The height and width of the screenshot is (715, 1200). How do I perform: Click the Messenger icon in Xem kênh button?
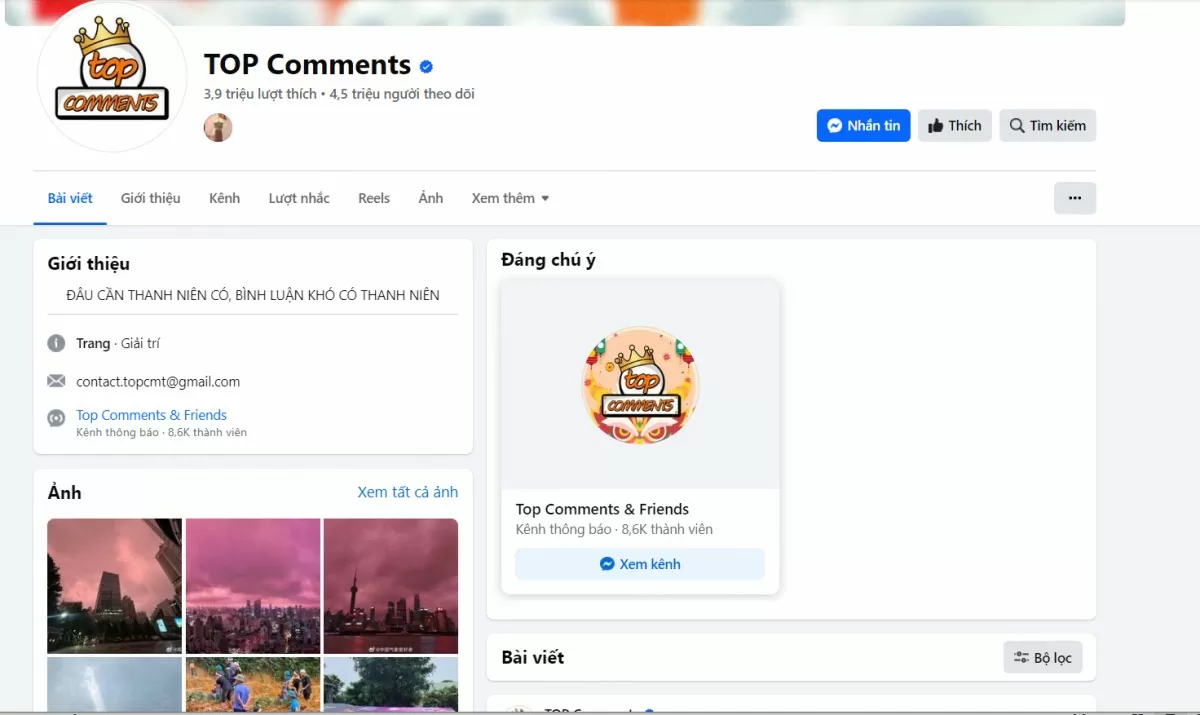coord(607,564)
